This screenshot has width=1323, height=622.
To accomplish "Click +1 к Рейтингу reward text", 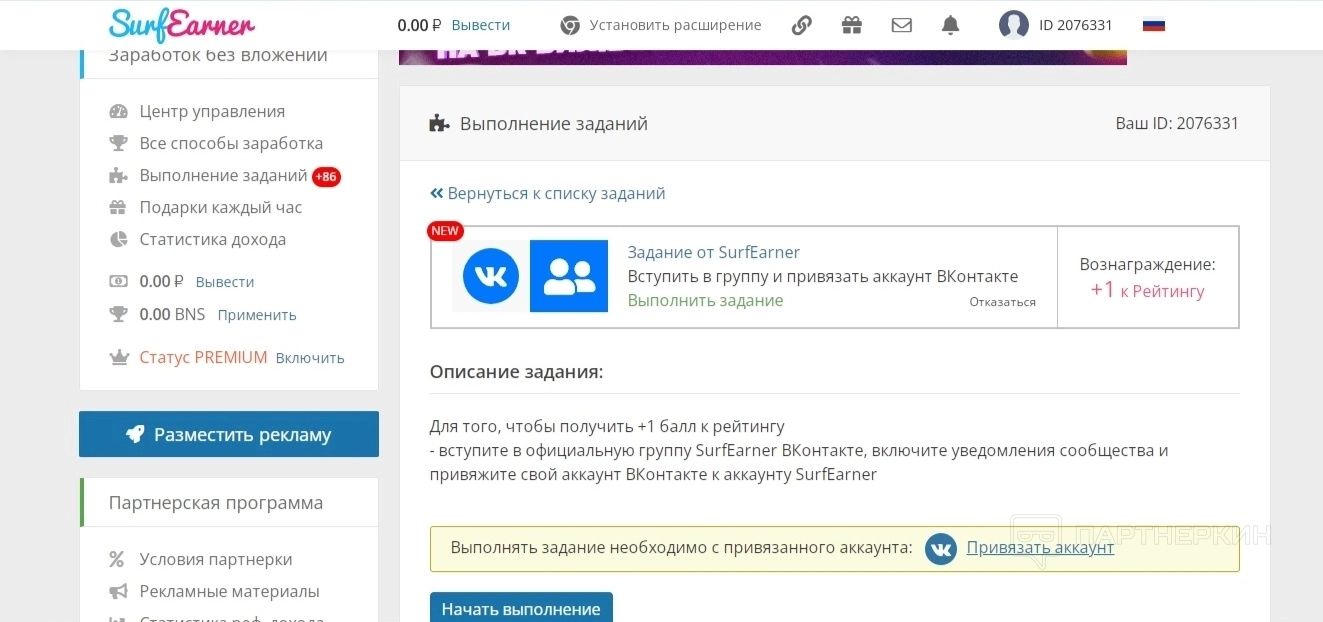I will click(1148, 291).
